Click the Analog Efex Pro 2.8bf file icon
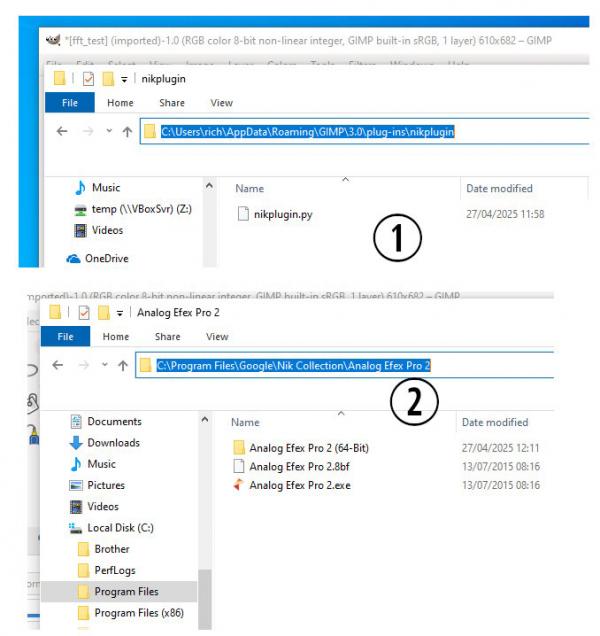Viewport: 600px width, 636px height. pos(239,466)
